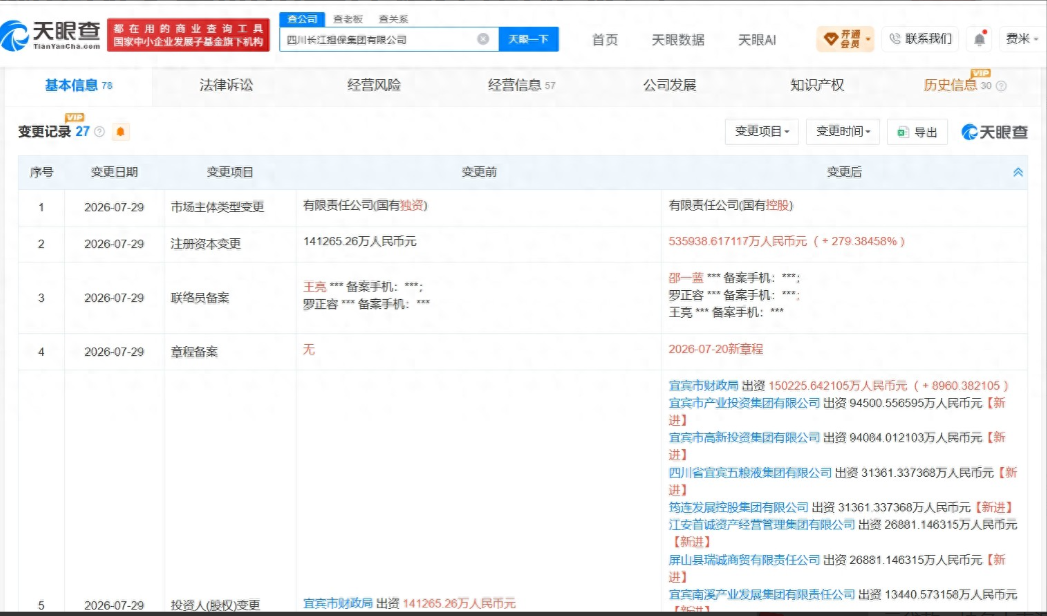
Task: Collapse the table with the double chevron icon
Action: click(x=1018, y=172)
